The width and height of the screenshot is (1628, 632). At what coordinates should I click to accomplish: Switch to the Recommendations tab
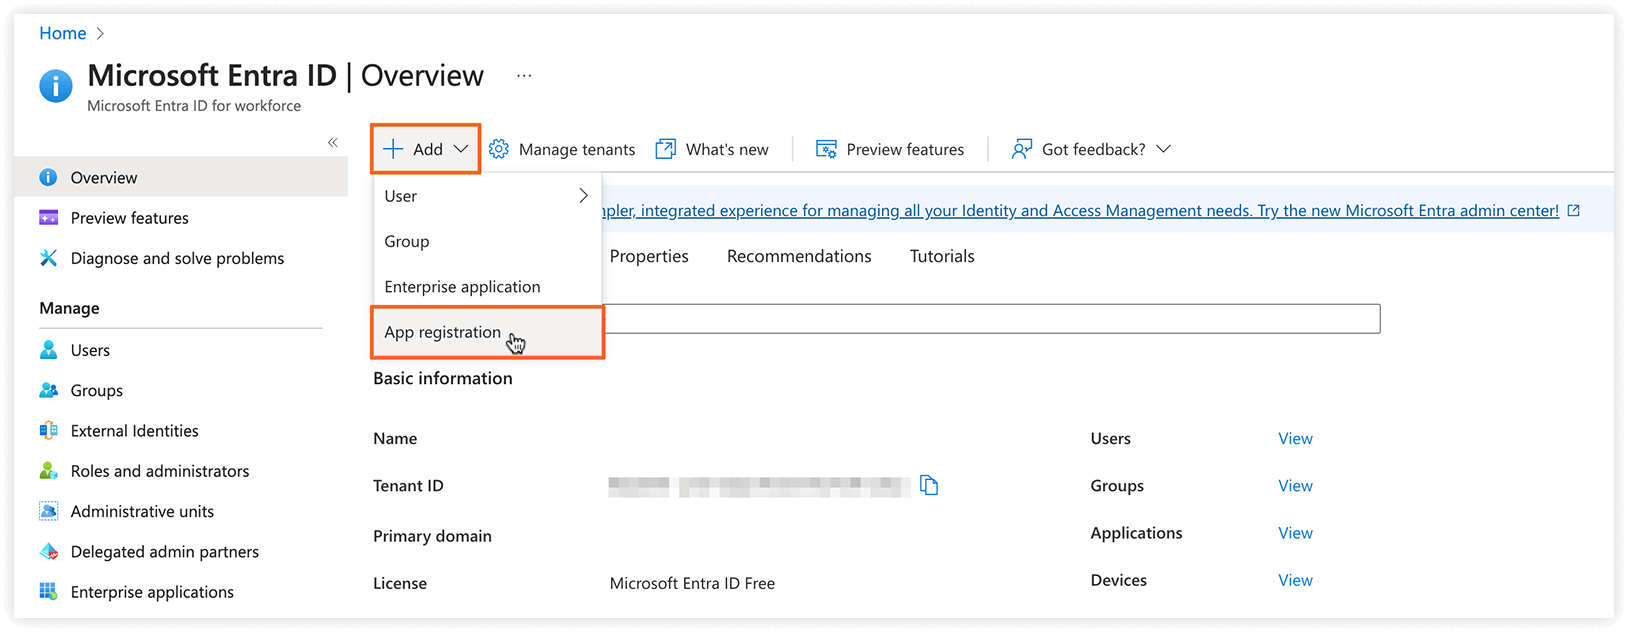(799, 256)
